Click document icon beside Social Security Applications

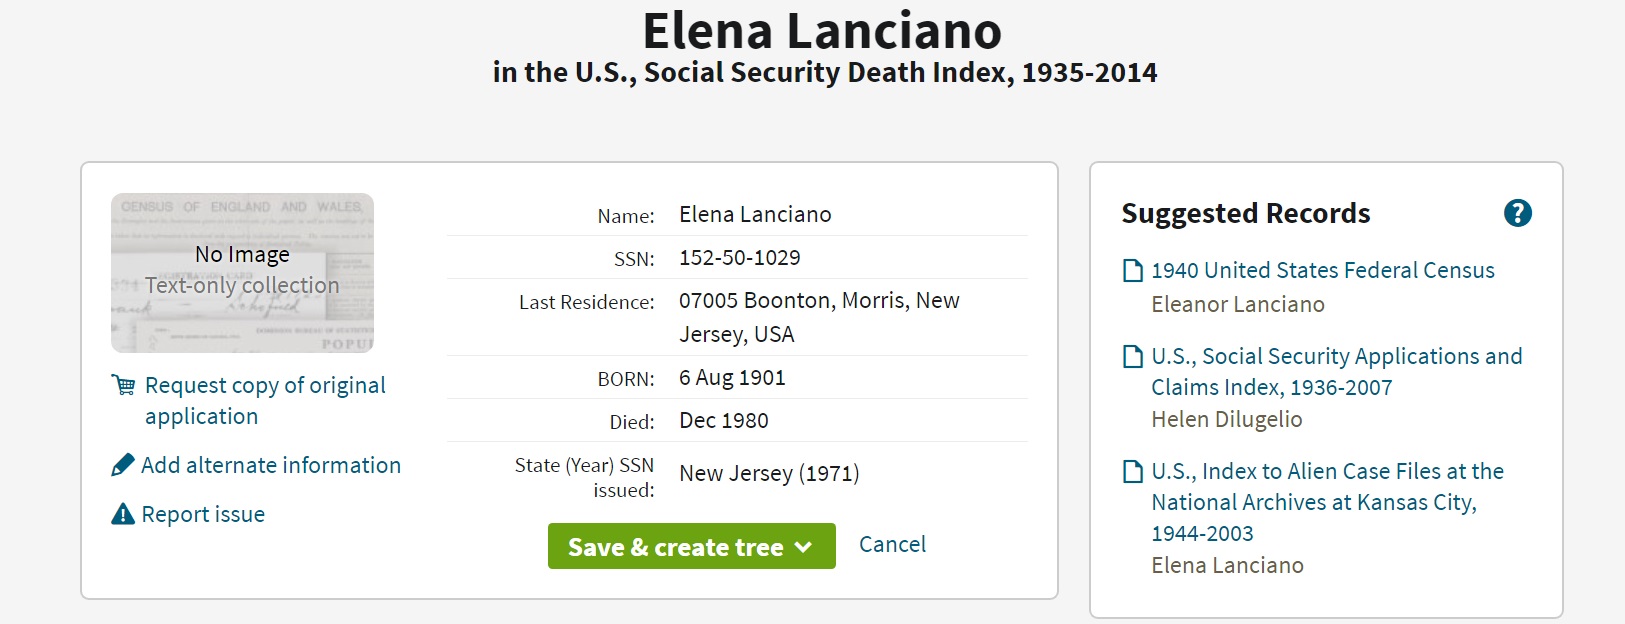point(1133,357)
